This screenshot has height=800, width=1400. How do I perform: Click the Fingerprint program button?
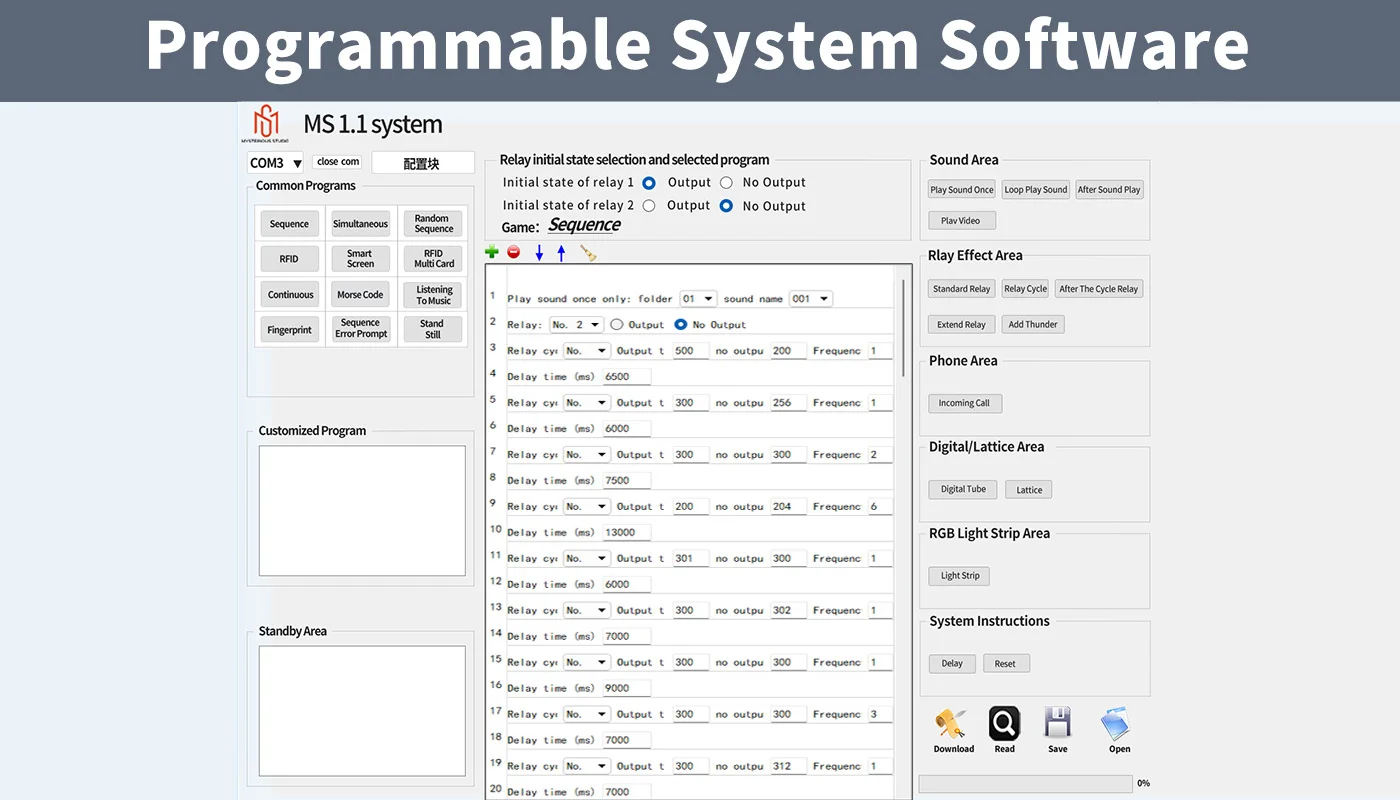click(x=289, y=330)
